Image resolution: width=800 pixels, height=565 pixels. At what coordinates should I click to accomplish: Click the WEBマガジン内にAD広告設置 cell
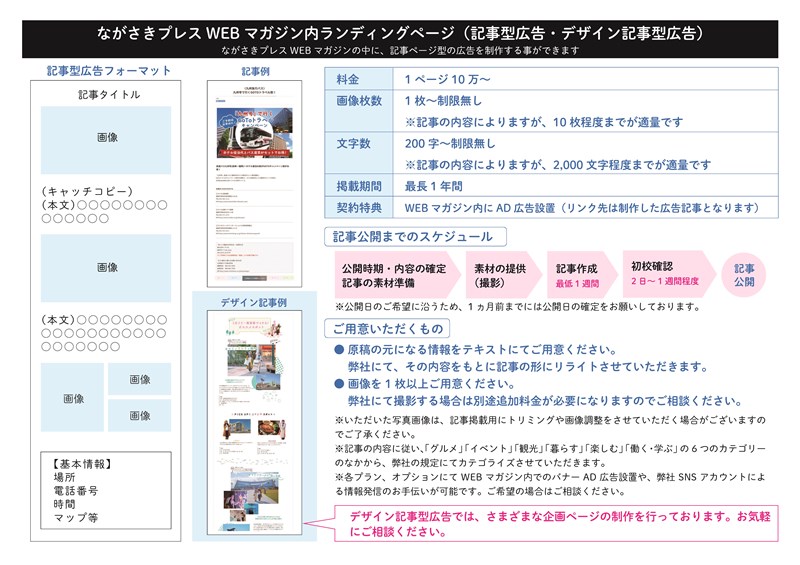(585, 207)
